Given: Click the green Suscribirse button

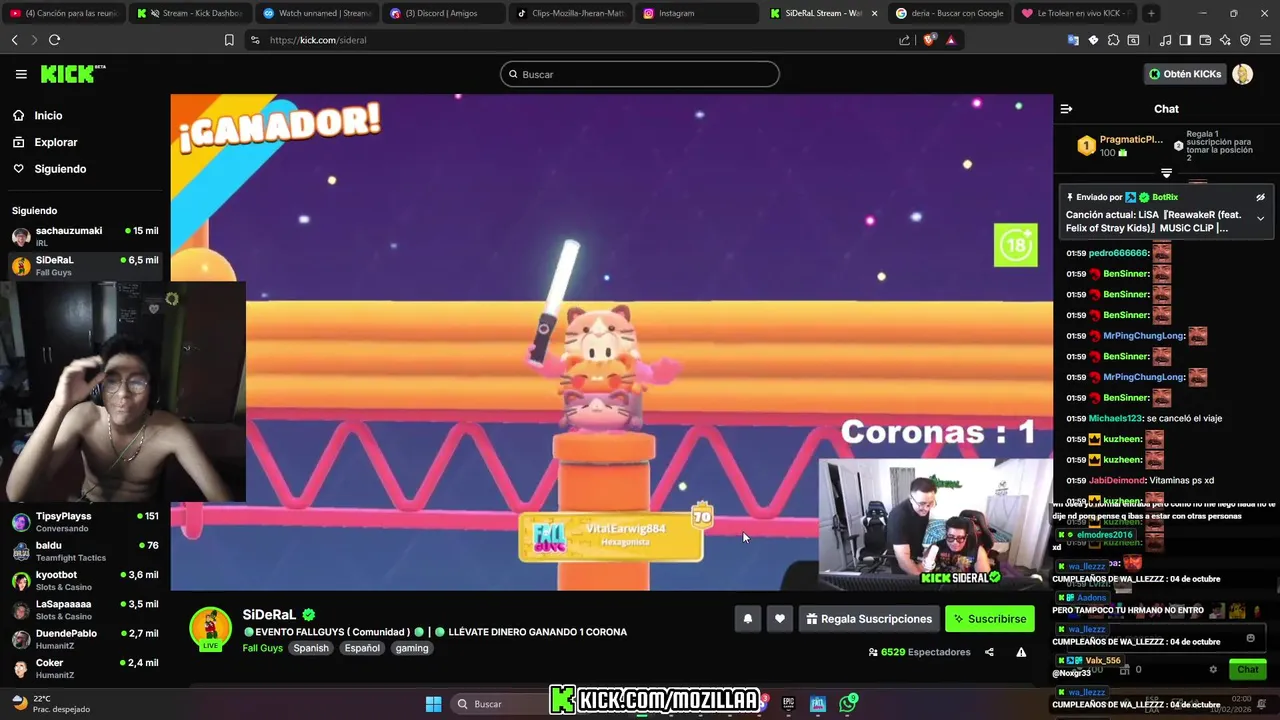Looking at the screenshot, I should 990,619.
